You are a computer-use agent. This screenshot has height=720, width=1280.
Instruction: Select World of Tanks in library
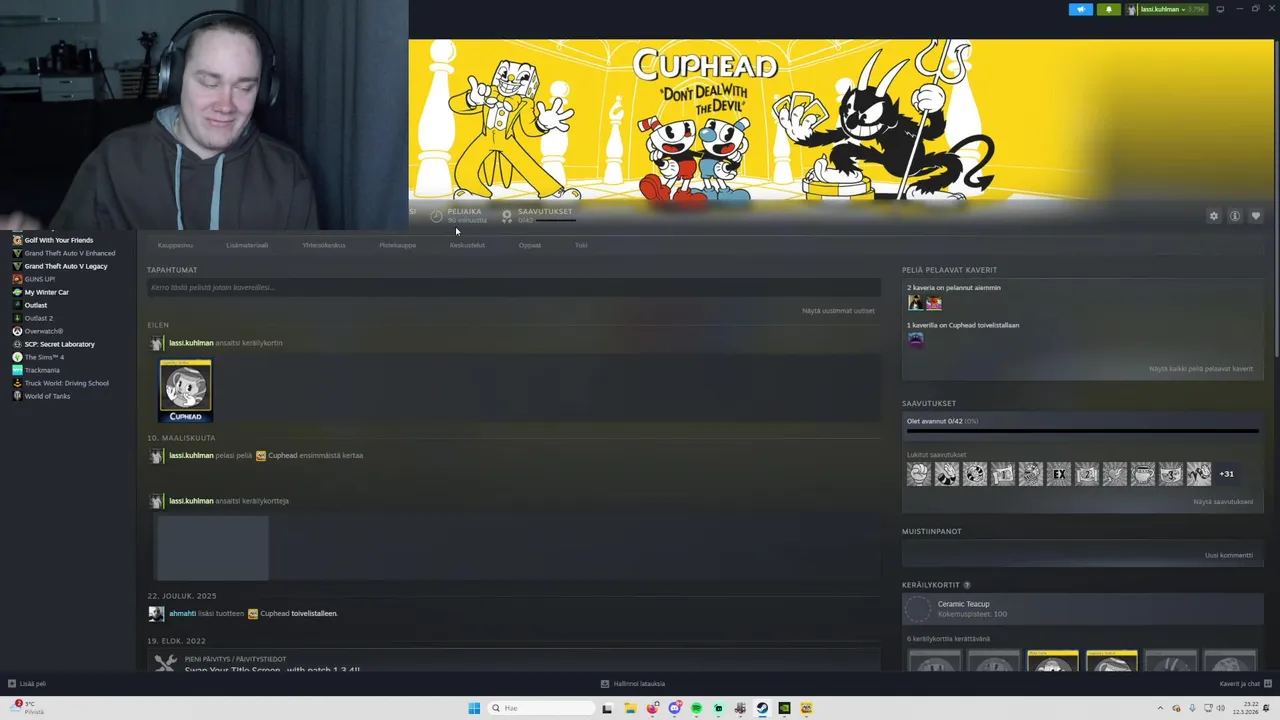47,396
